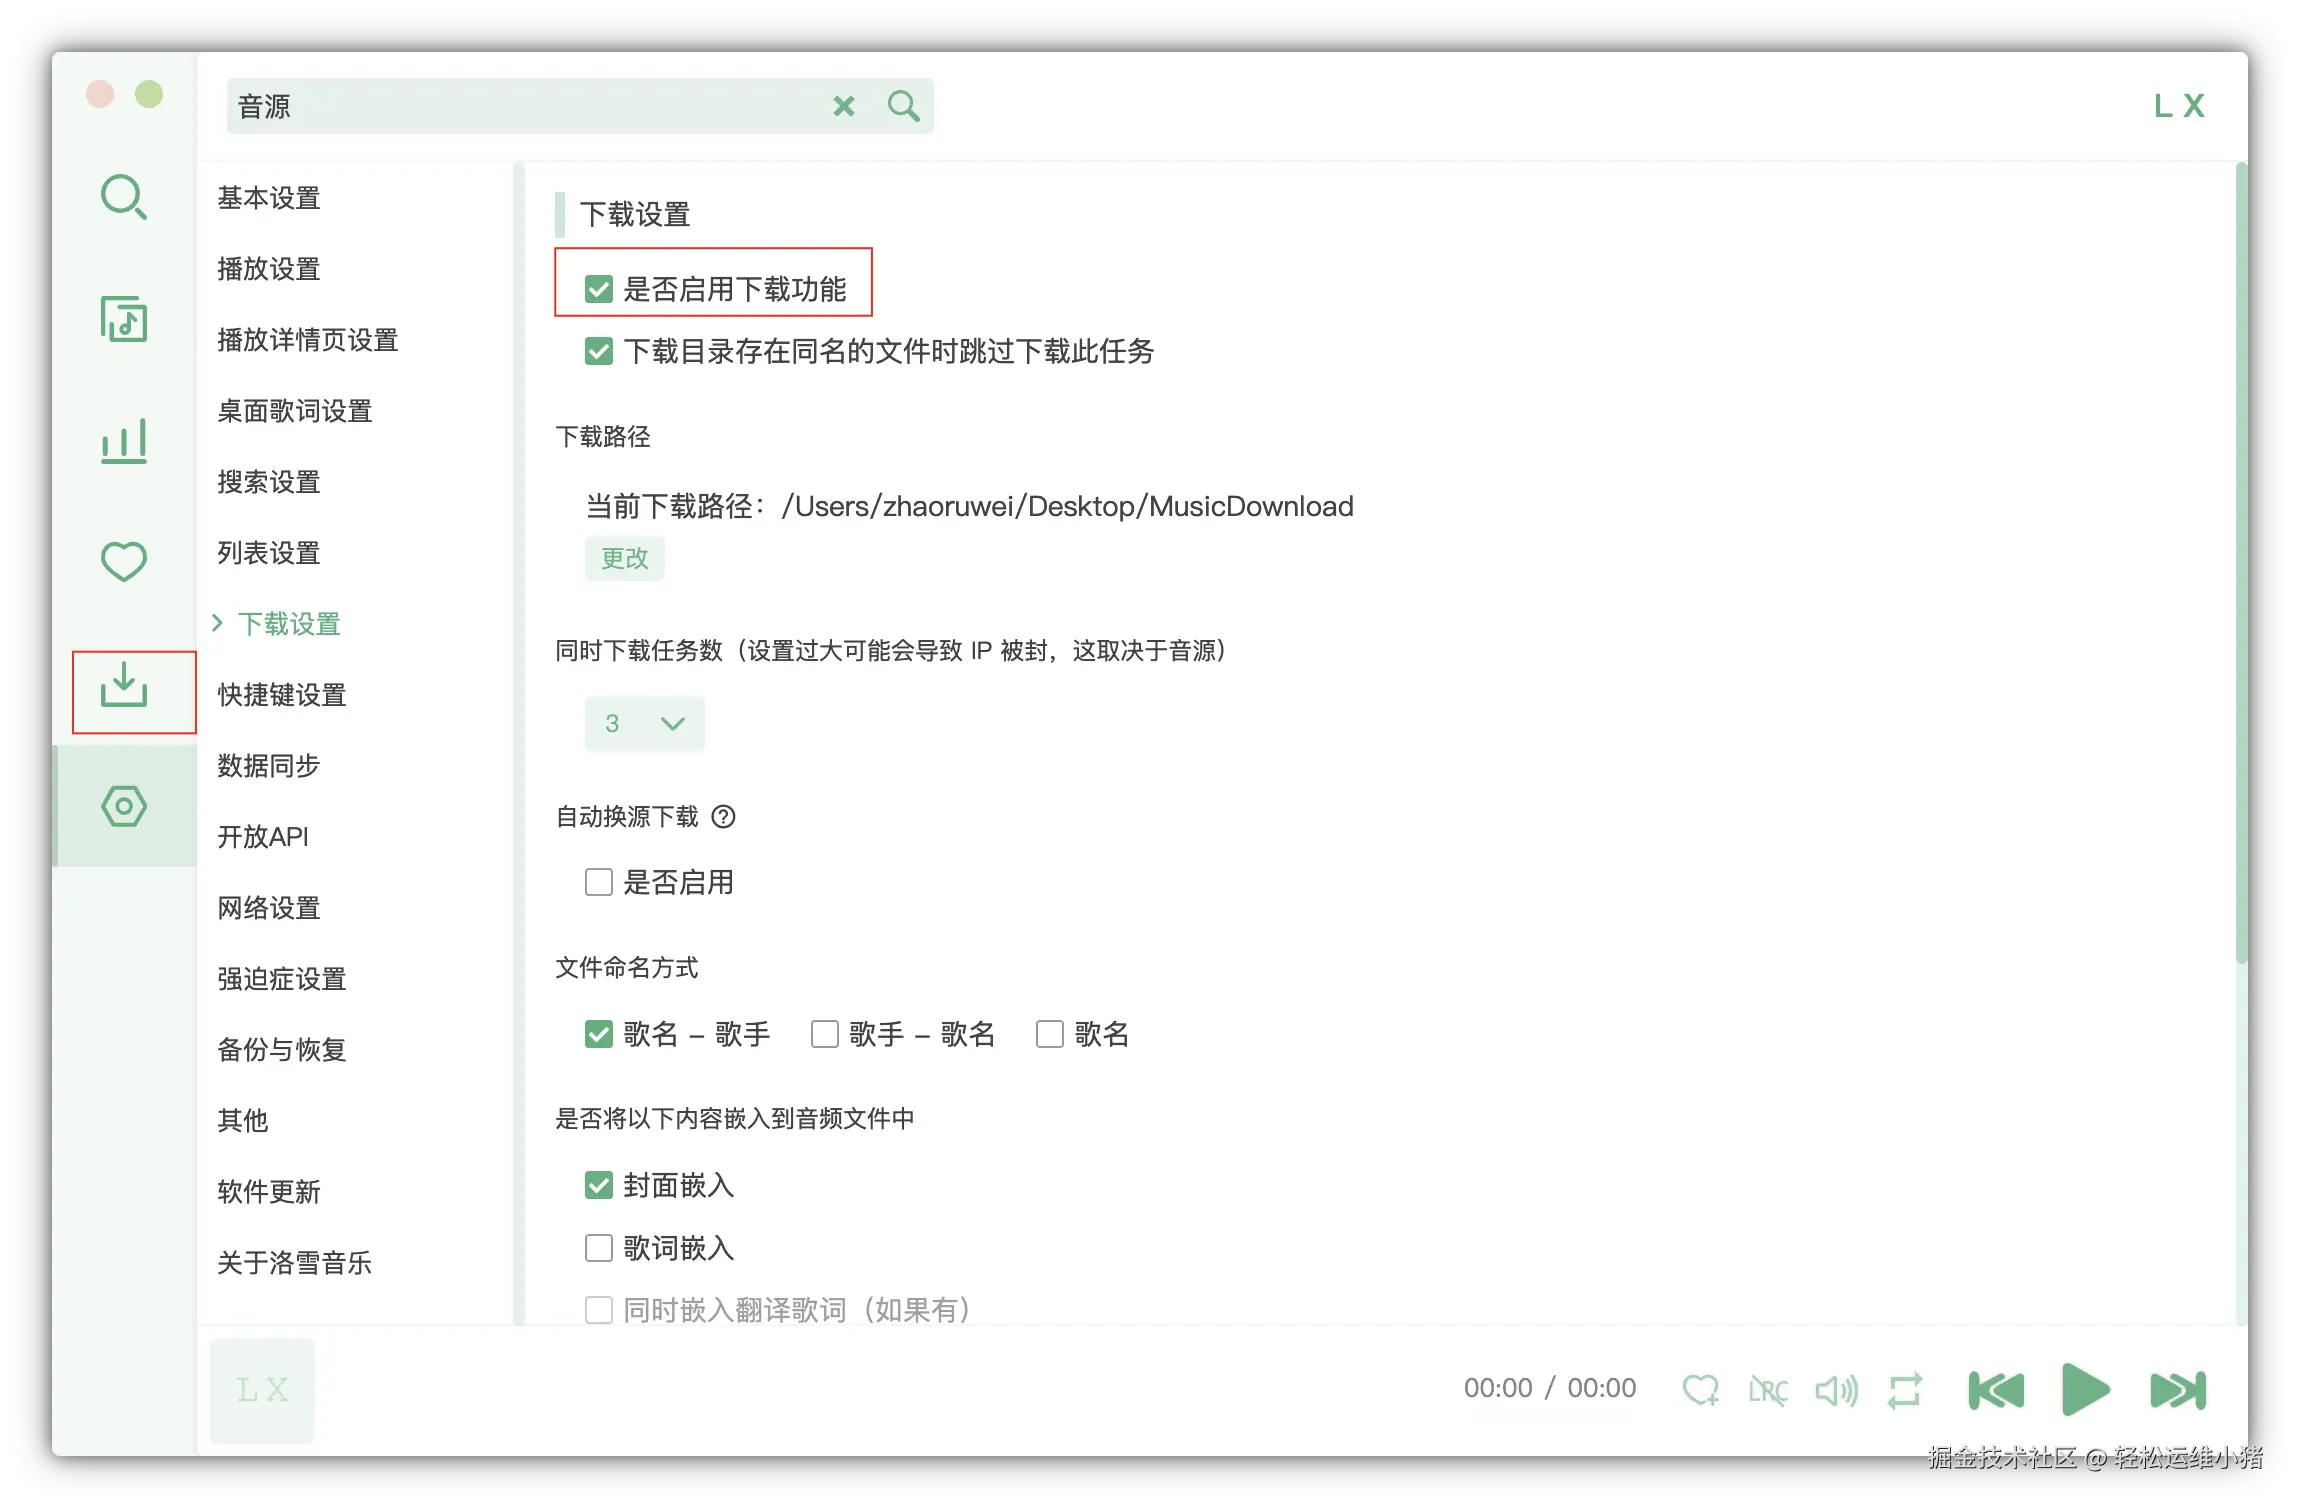Expand the simultaneous download count dropdown
Screen dimensions: 2300x1508
pos(645,723)
